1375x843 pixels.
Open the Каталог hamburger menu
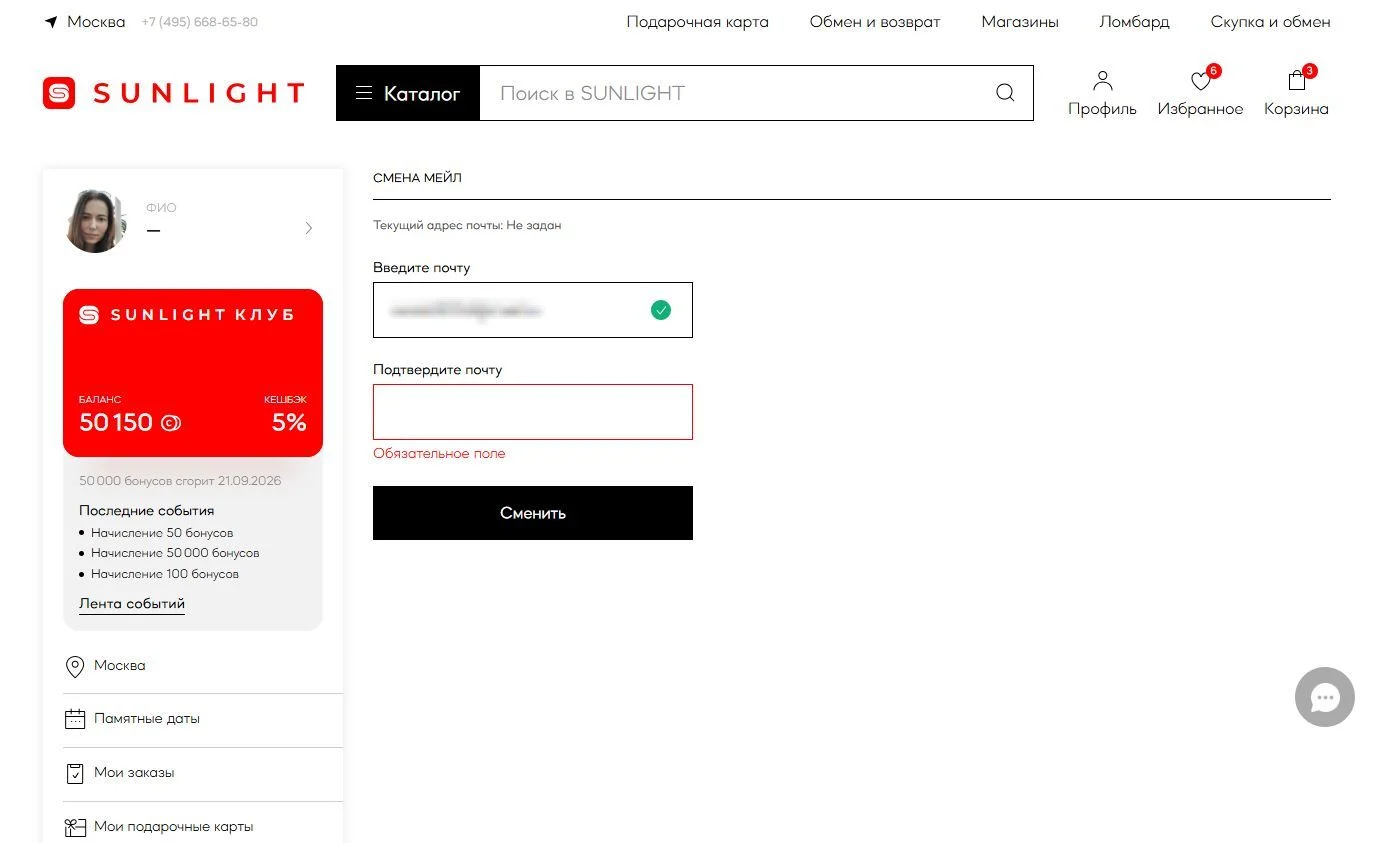pos(408,93)
